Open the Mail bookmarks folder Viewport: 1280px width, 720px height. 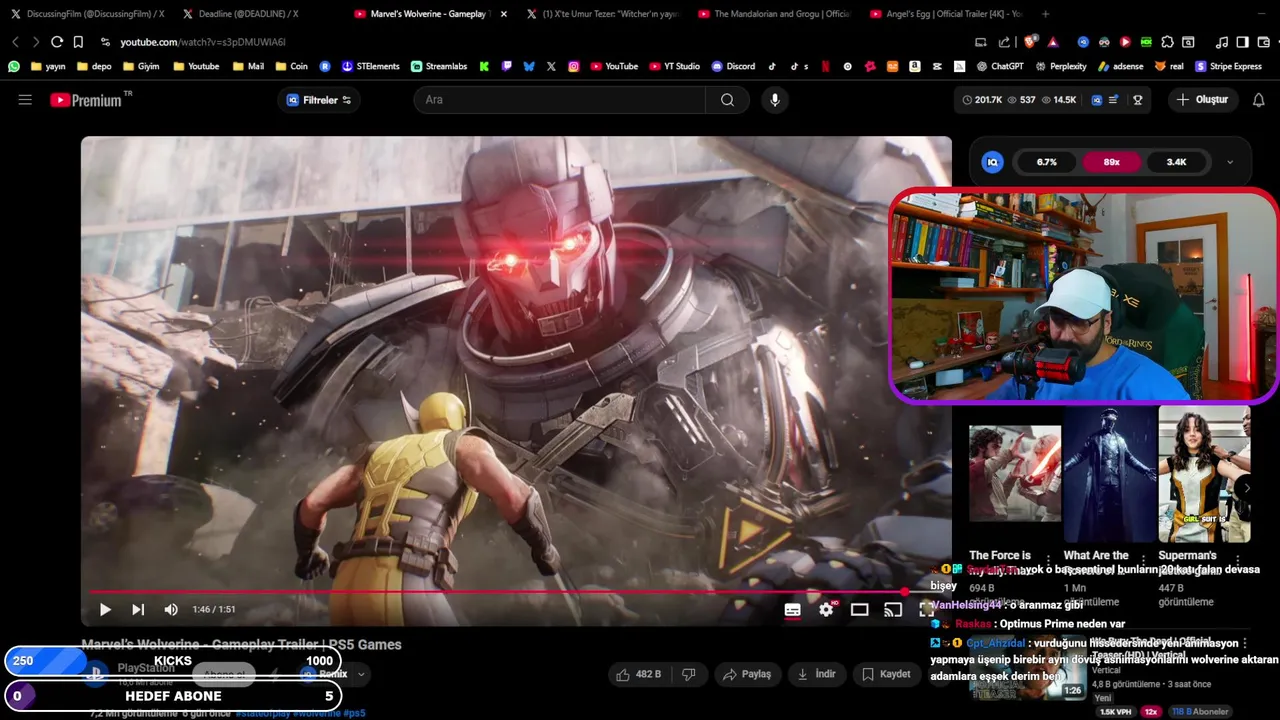click(248, 66)
